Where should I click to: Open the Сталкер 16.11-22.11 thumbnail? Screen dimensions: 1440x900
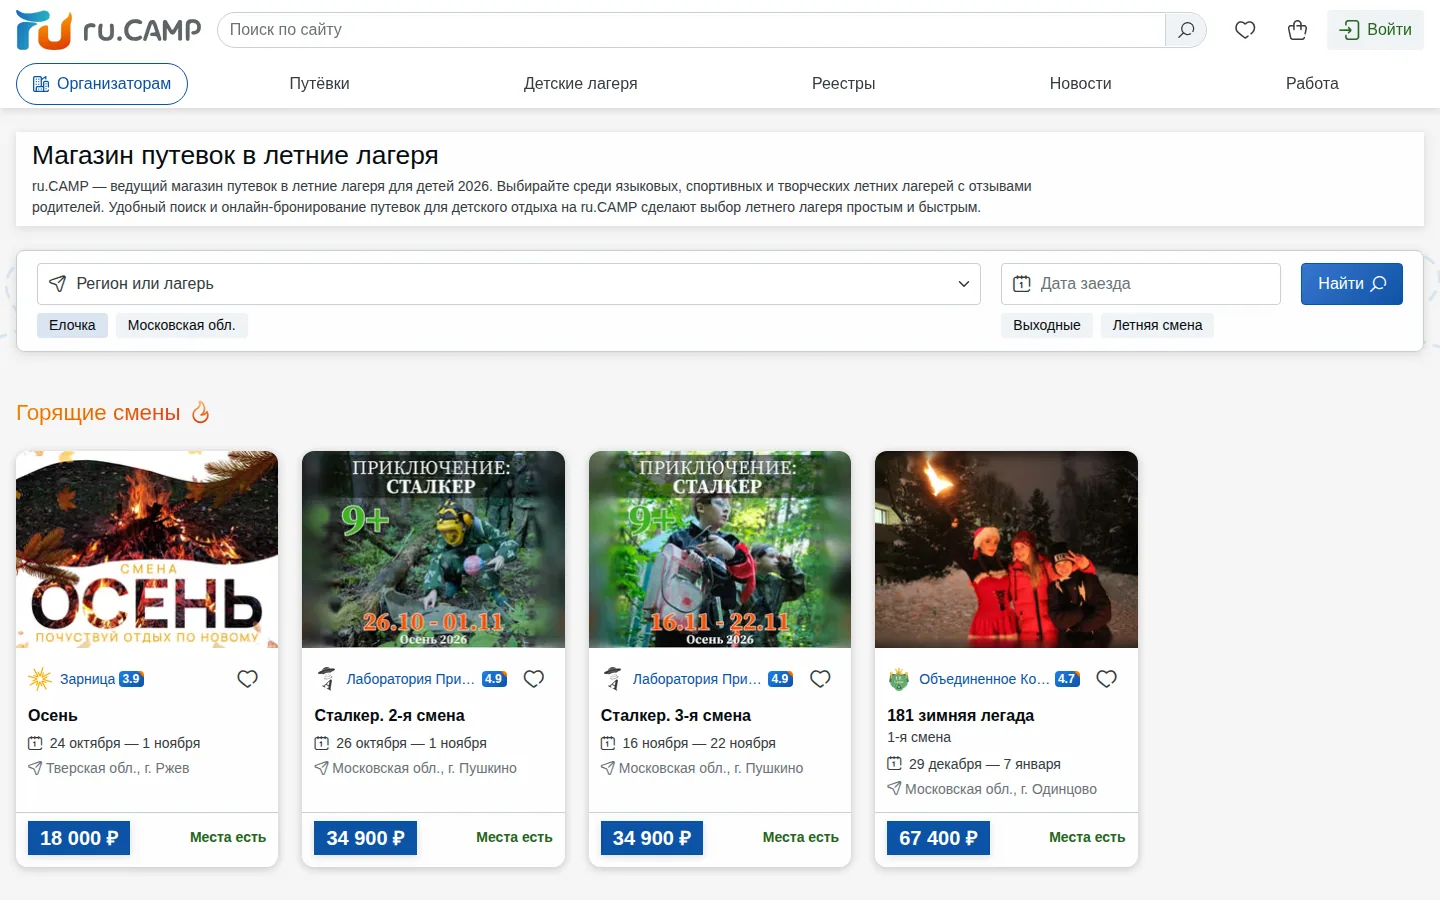(x=720, y=549)
